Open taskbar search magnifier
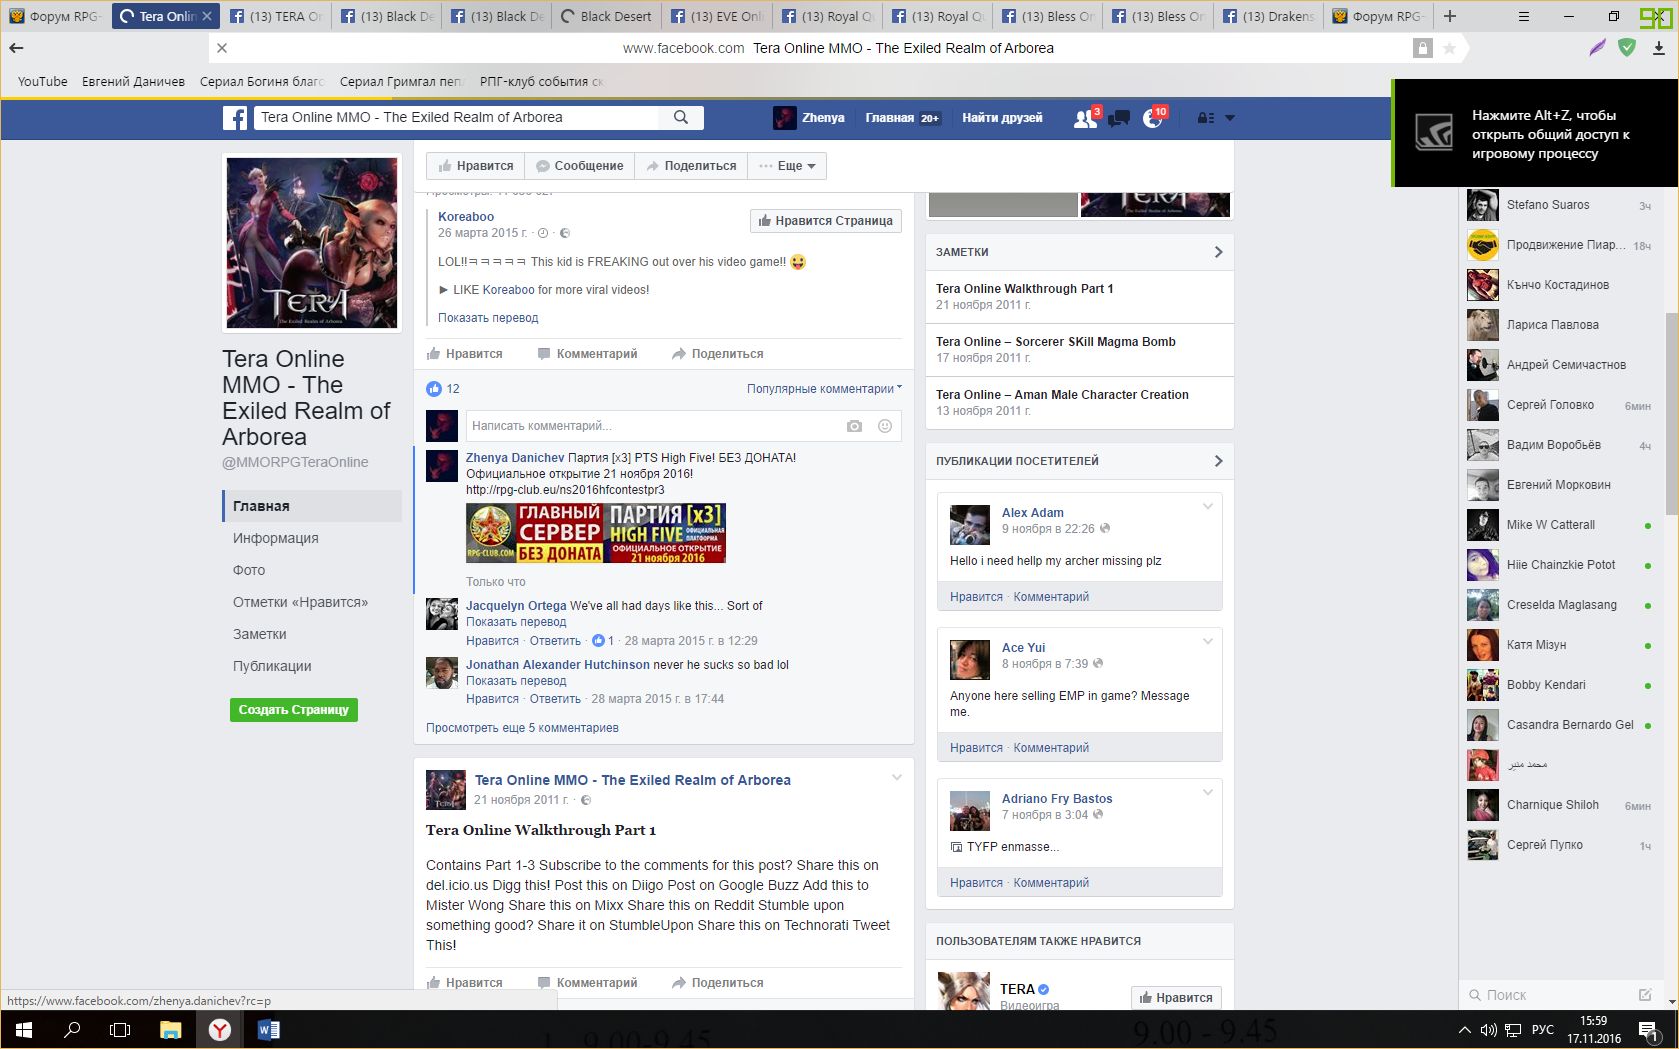 pyautogui.click(x=72, y=1029)
